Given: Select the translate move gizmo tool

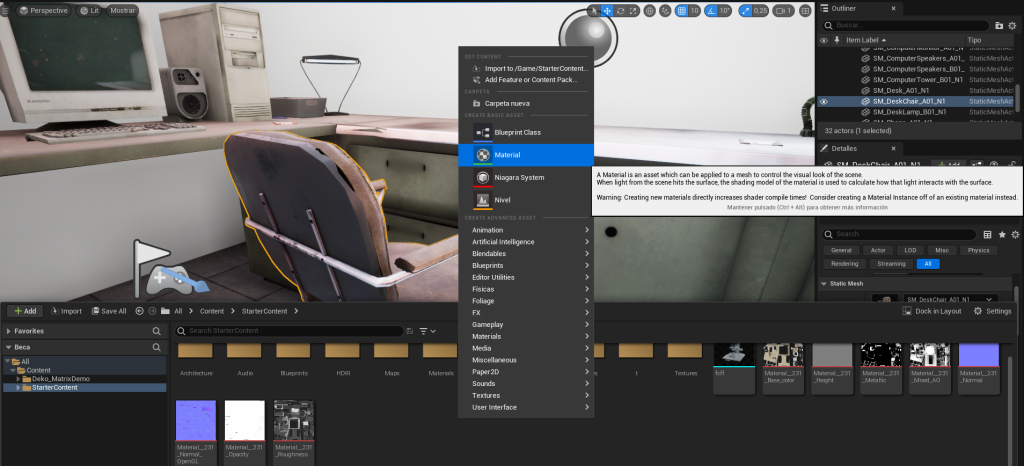Looking at the screenshot, I should (x=607, y=10).
